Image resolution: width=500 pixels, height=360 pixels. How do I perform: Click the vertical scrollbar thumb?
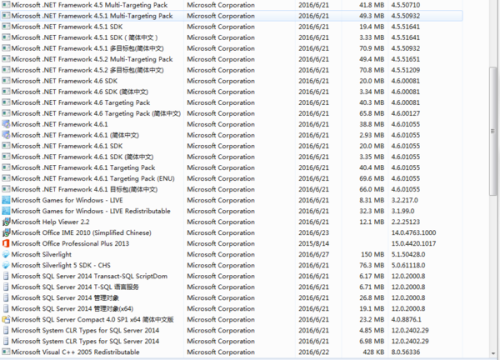click(493, 131)
